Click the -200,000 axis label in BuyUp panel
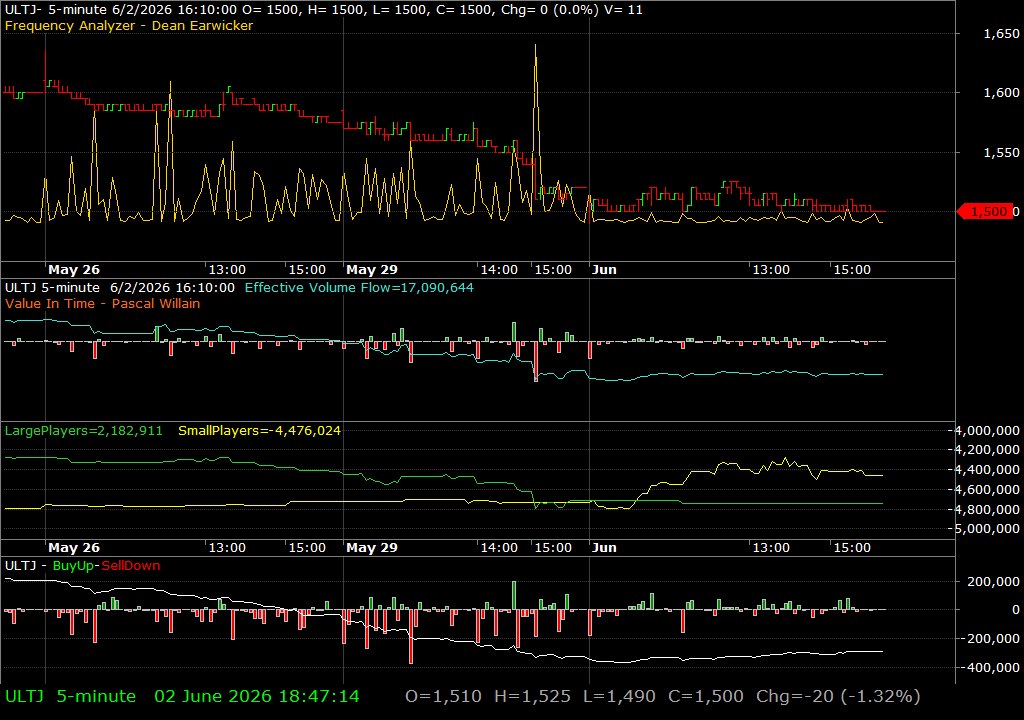The height and width of the screenshot is (720, 1024). point(989,638)
